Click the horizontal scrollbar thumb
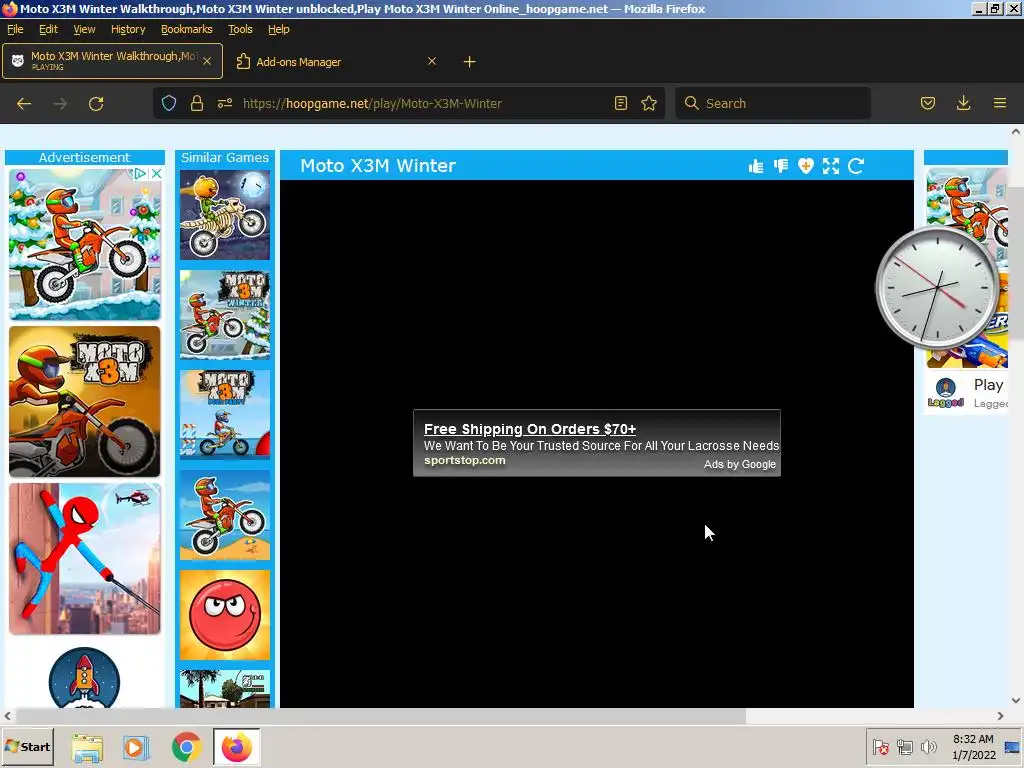Image resolution: width=1024 pixels, height=768 pixels. (380, 716)
